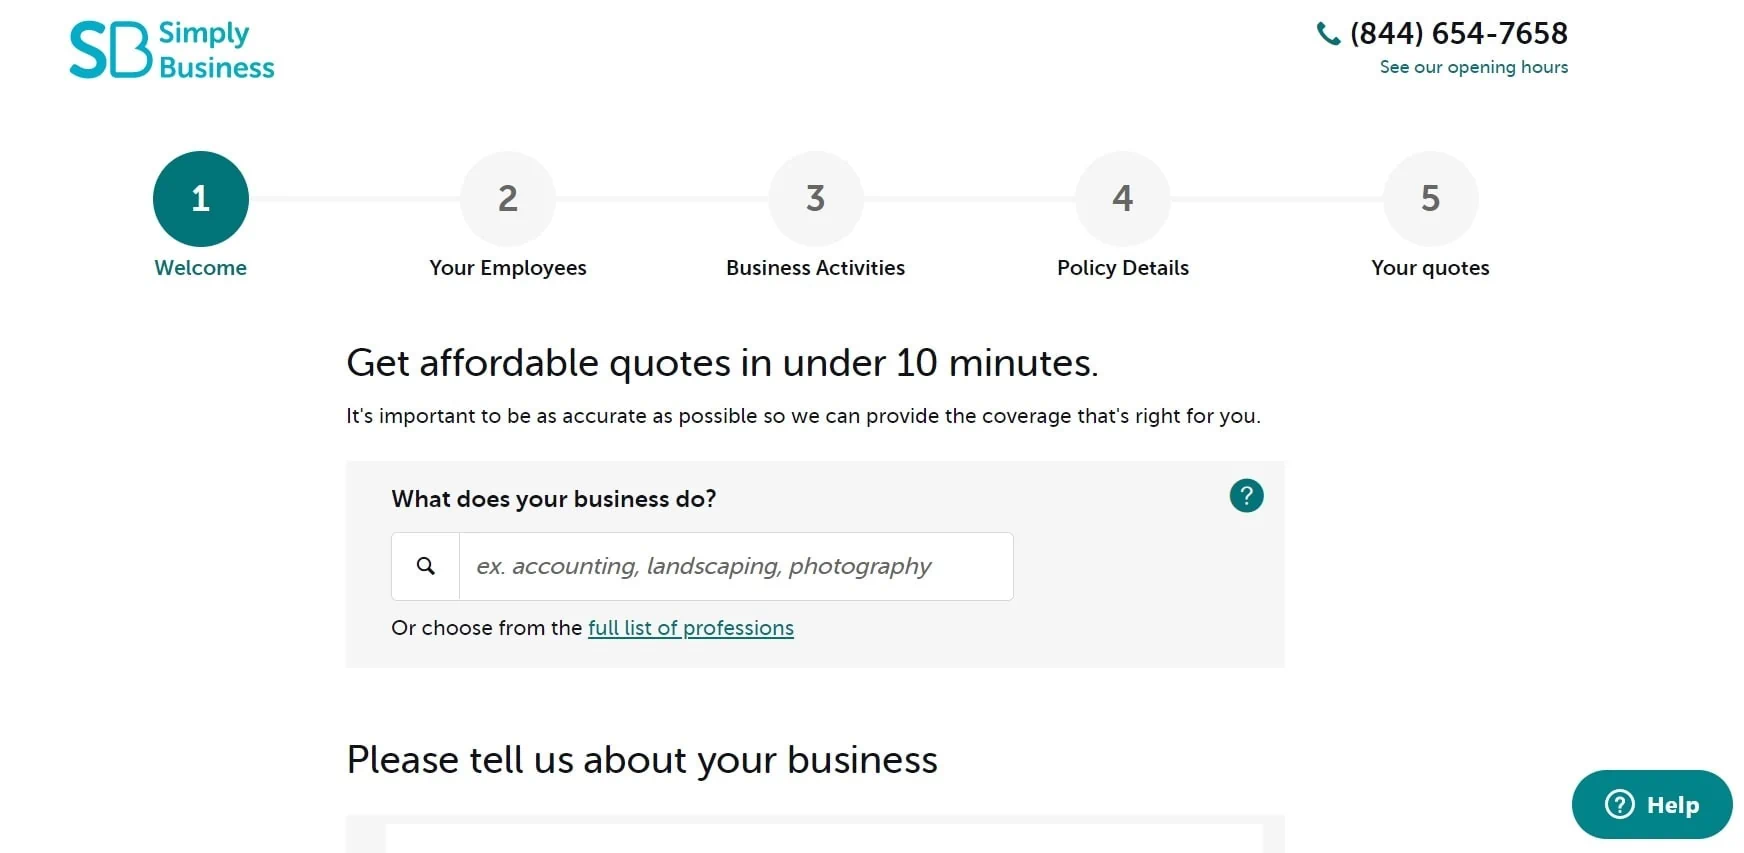Click the teal question mark help icon
Viewport: 1744px width, 853px height.
tap(1246, 496)
